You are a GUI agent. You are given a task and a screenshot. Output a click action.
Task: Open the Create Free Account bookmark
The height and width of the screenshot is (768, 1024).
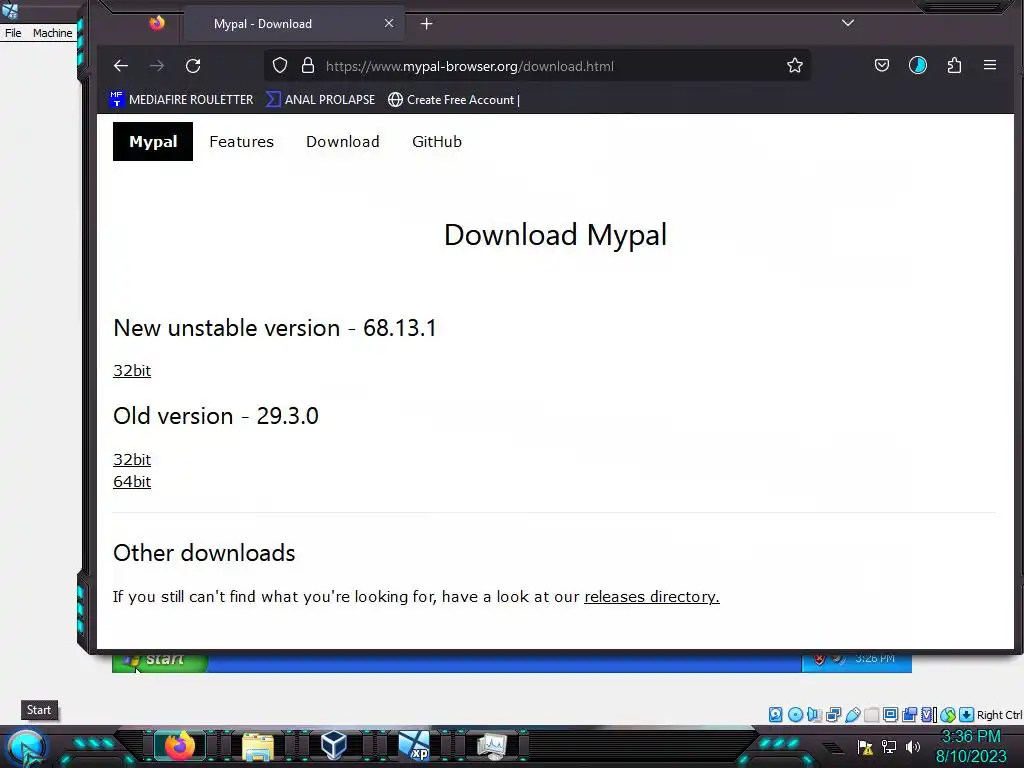(x=454, y=100)
